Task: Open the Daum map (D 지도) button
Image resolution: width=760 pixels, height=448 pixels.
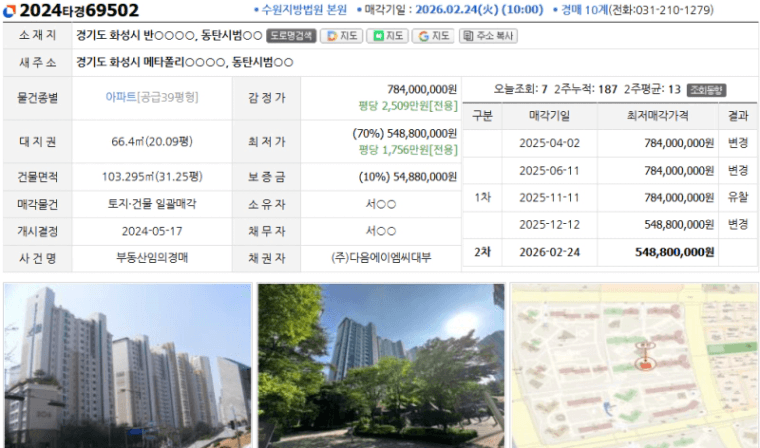Action: coord(342,36)
